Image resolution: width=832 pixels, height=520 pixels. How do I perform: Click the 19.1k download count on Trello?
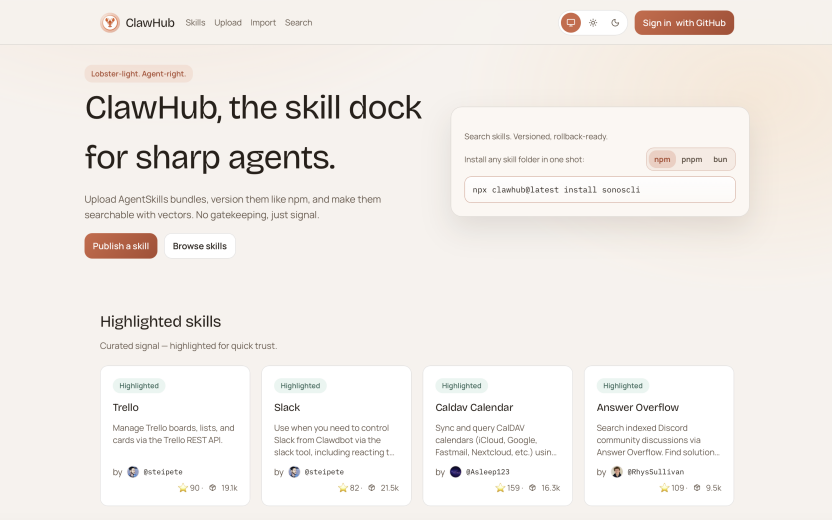tap(229, 488)
